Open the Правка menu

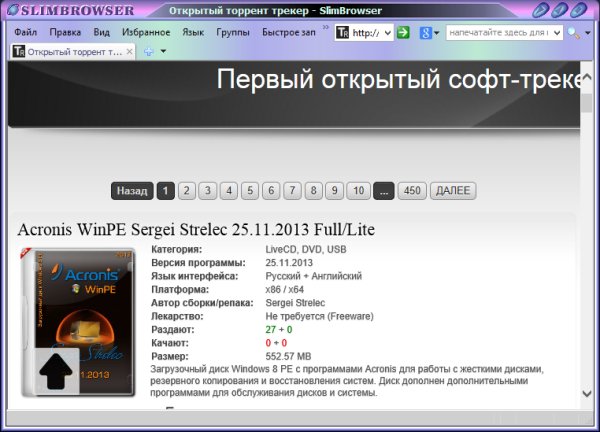65,33
